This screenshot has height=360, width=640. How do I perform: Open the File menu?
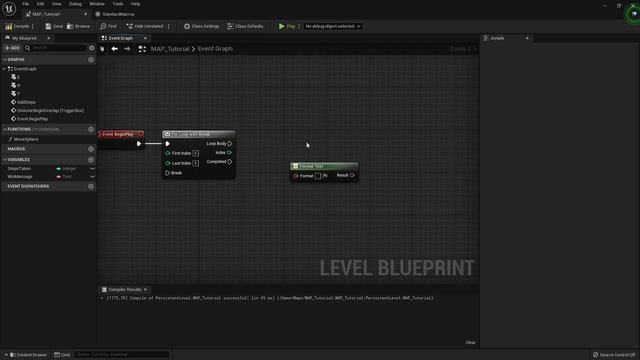tap(25, 4)
